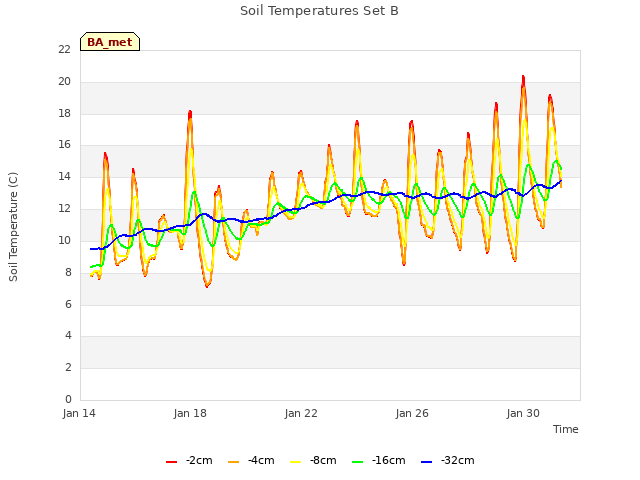The image size is (640, 480).
Task: Click the highest red peak near Jan 30
Action: [x=523, y=77]
